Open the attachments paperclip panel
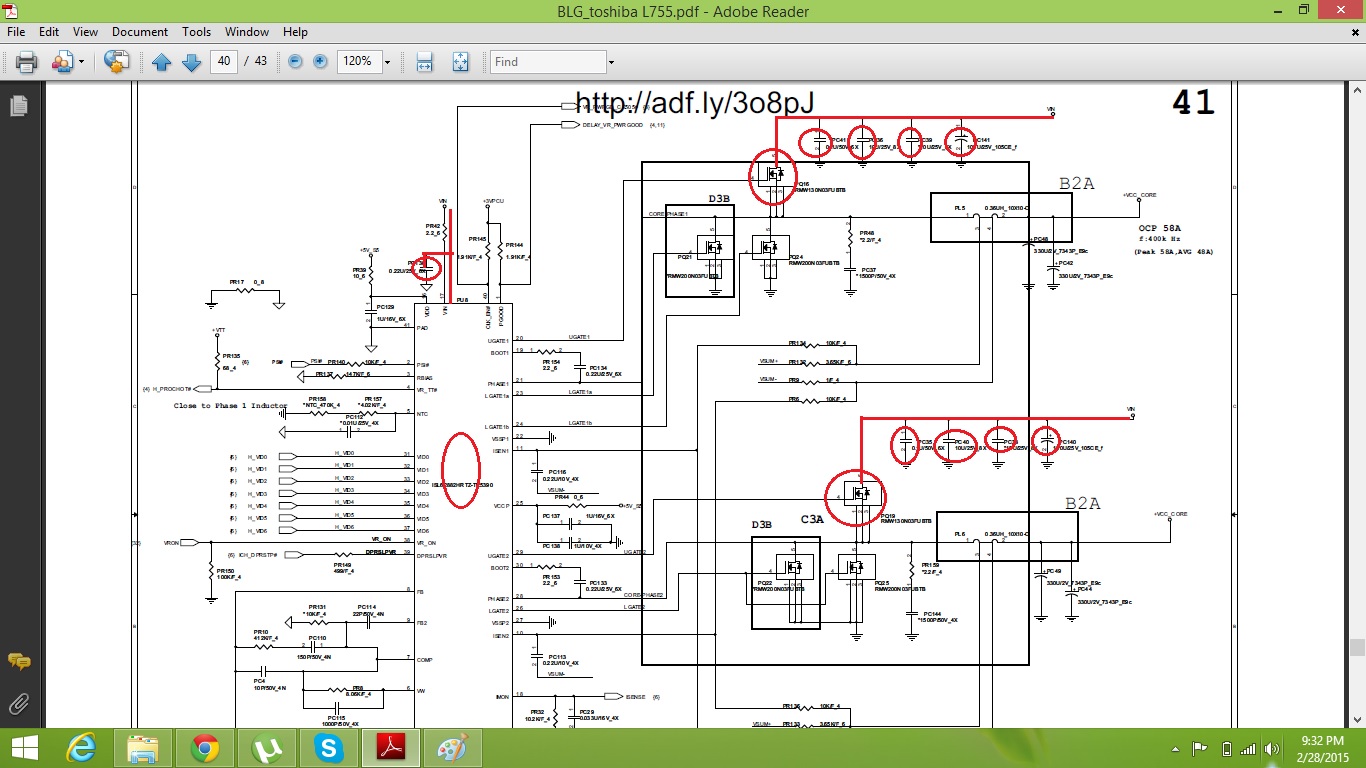1366x768 pixels. click(18, 704)
